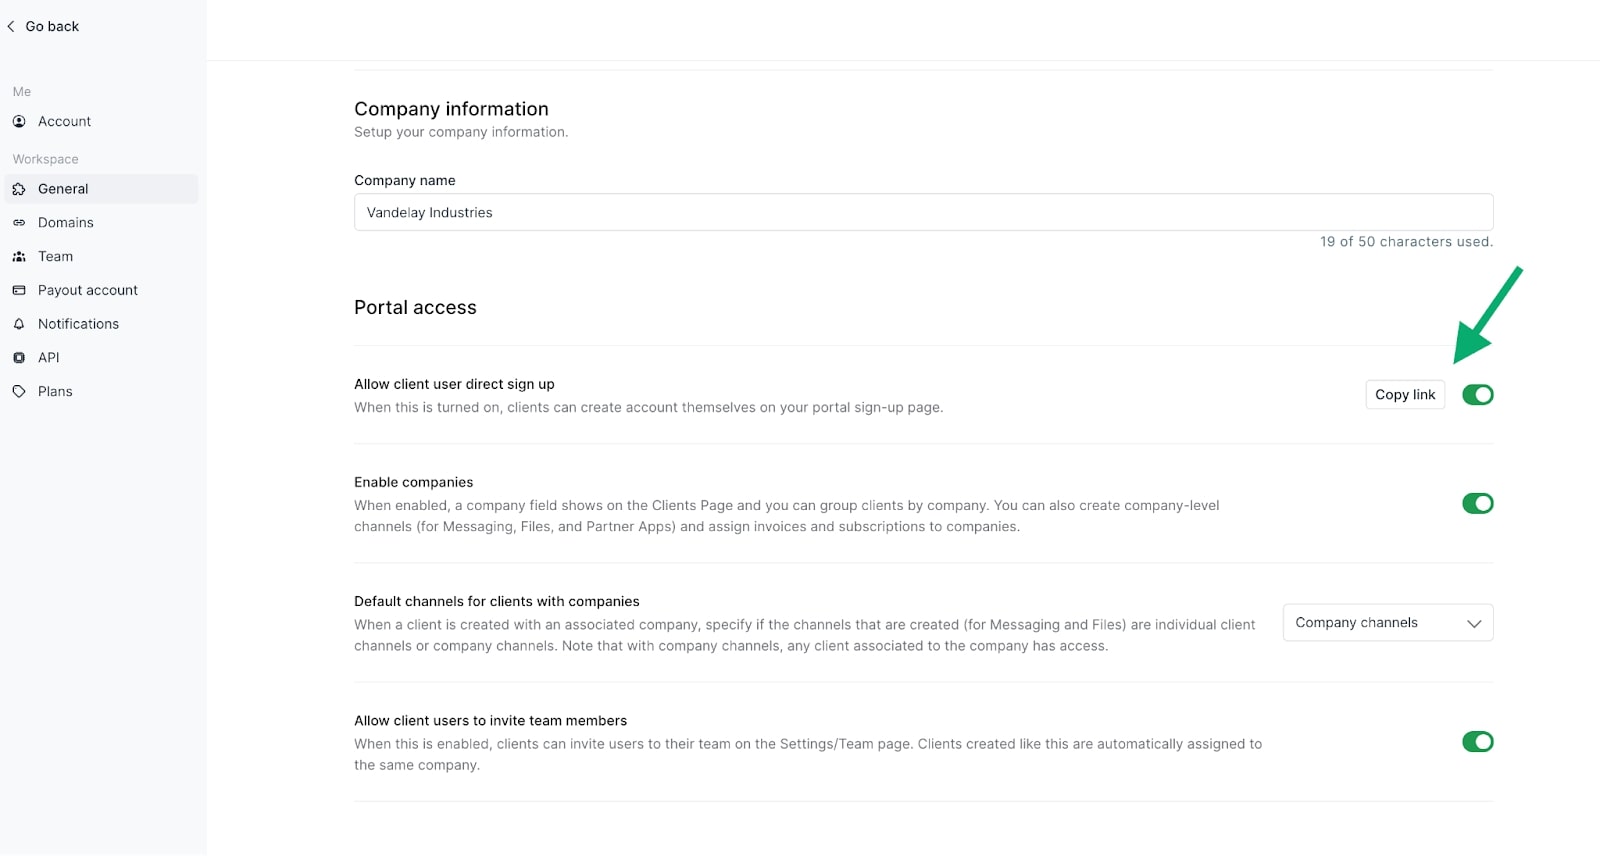
Task: Click the Company name input field
Action: 923,212
